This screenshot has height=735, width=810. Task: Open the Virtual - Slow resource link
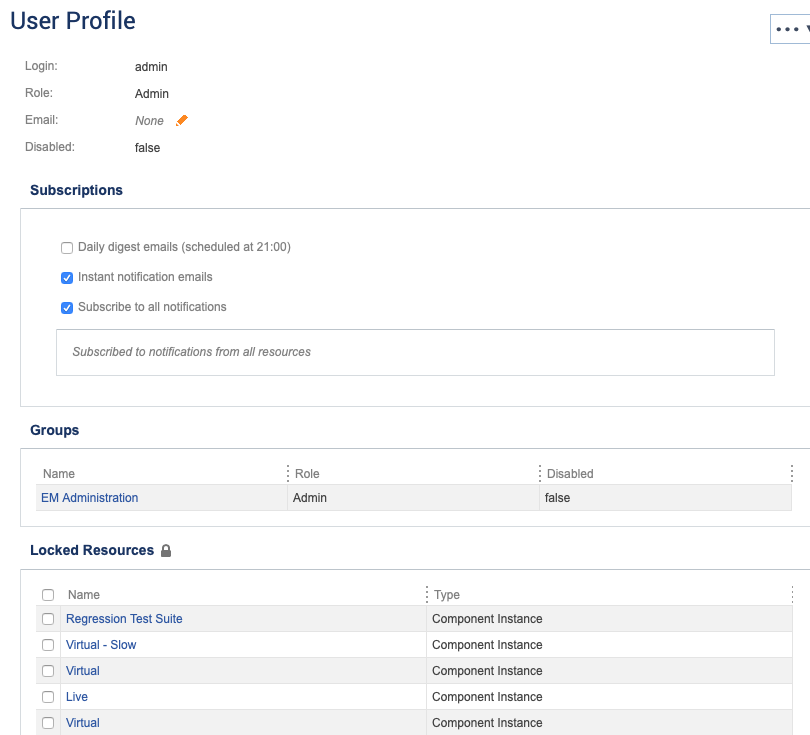(x=101, y=645)
